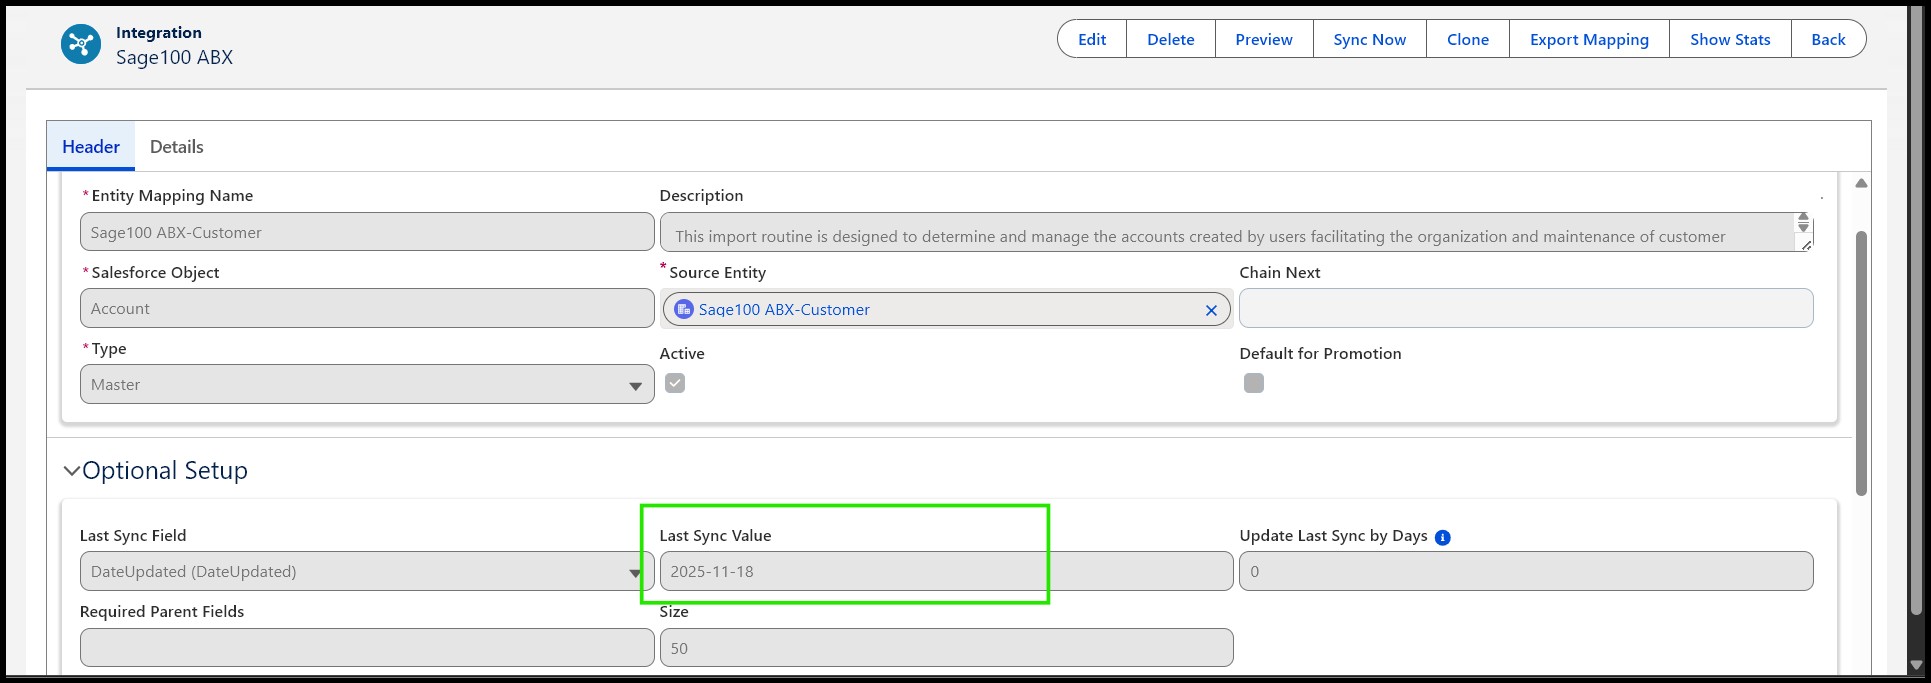Click the description box scroll arrows

pyautogui.click(x=1803, y=222)
